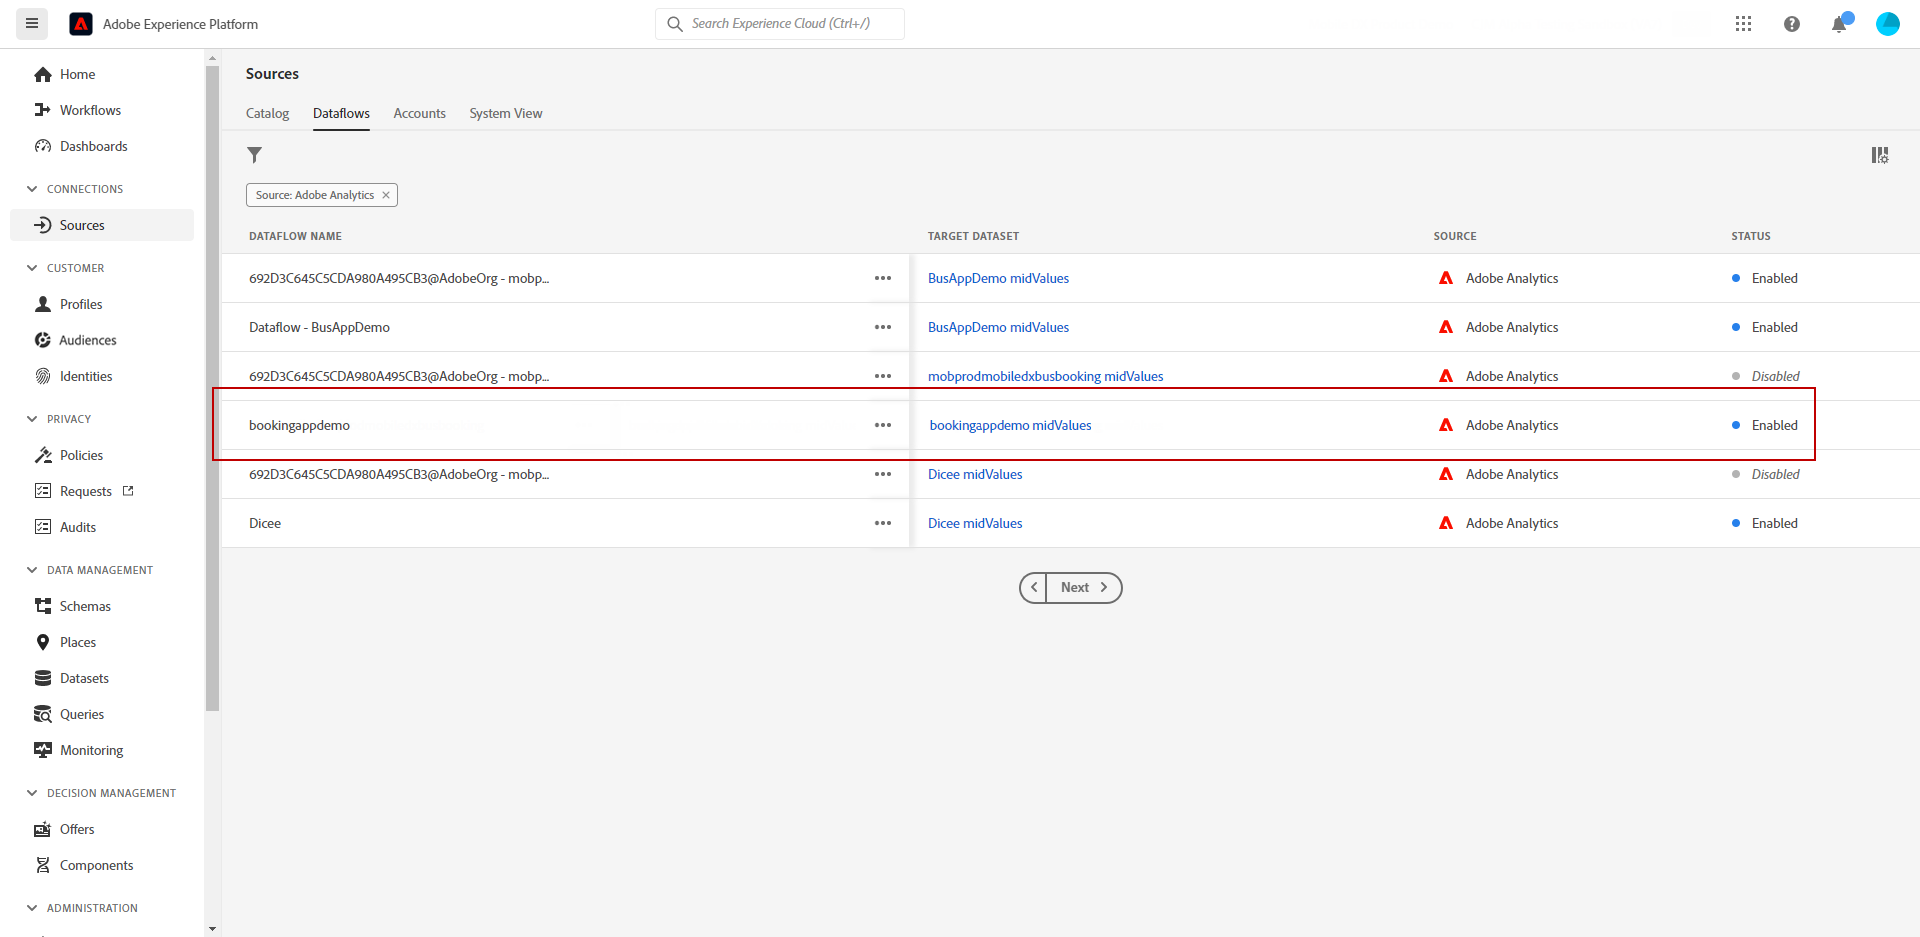
Task: Open the bookingappdemo midValues dataset link
Action: click(x=1010, y=425)
